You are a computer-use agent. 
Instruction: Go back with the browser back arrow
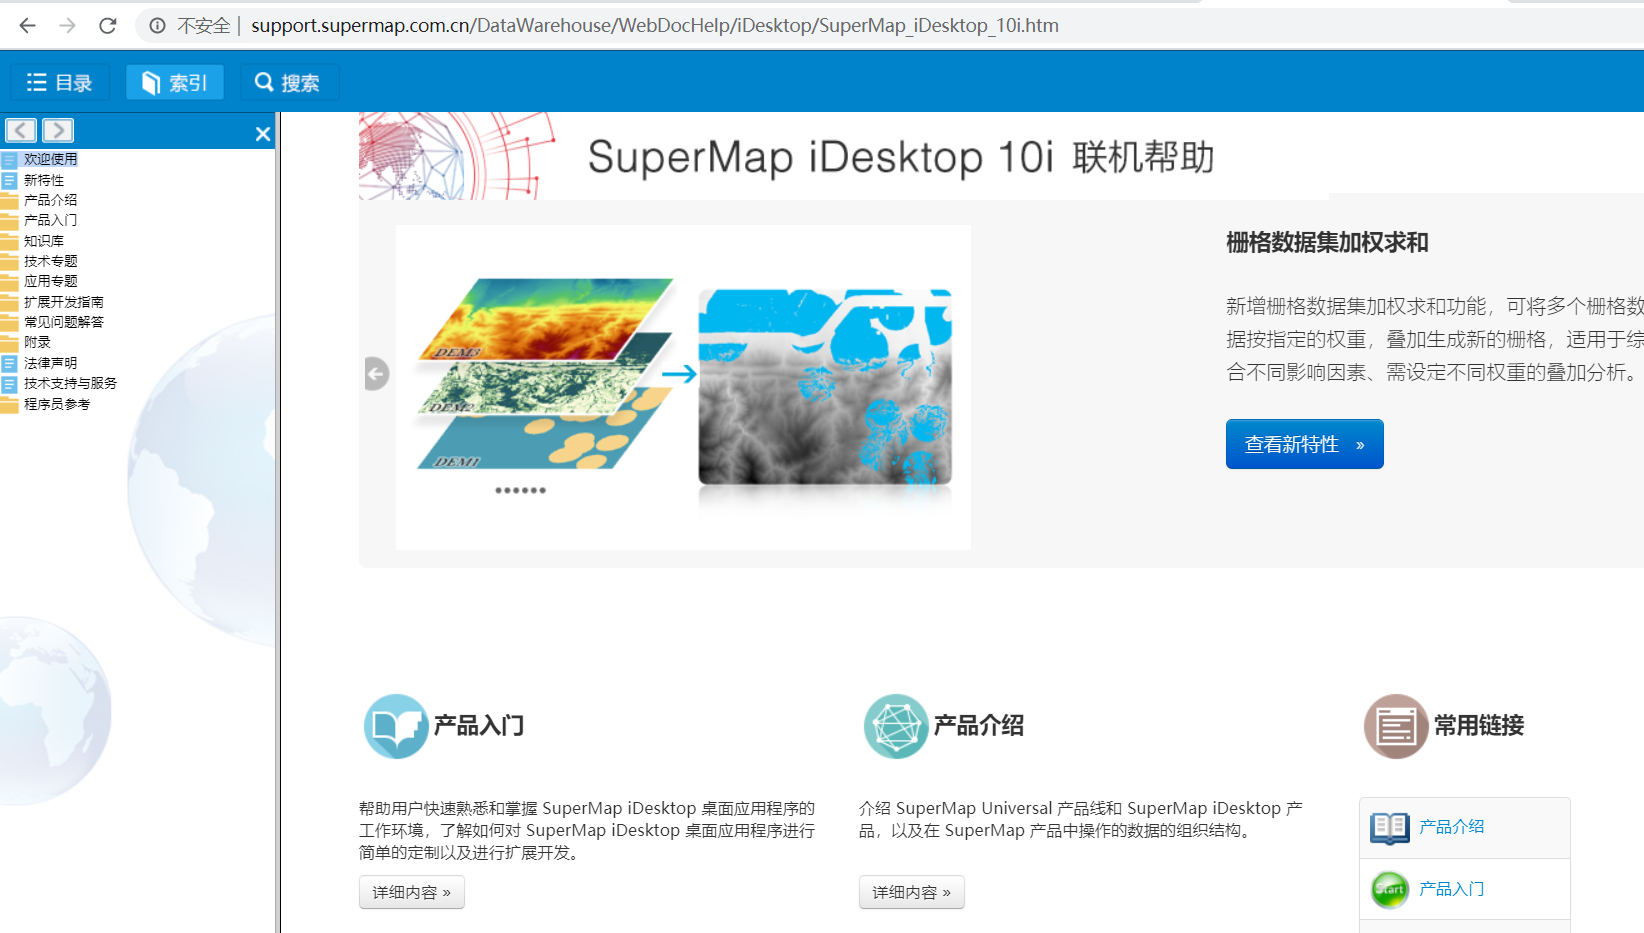point(27,25)
